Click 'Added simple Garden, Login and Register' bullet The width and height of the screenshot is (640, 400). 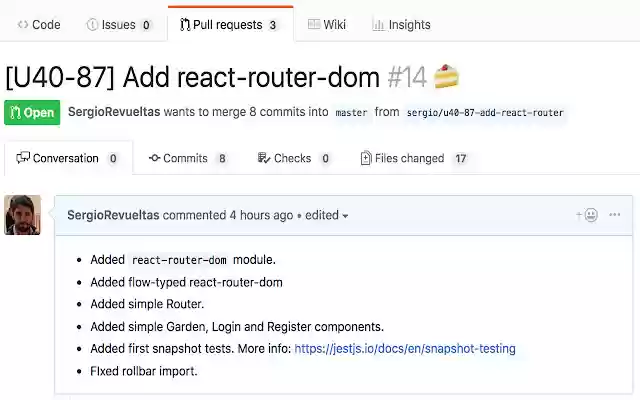point(237,327)
